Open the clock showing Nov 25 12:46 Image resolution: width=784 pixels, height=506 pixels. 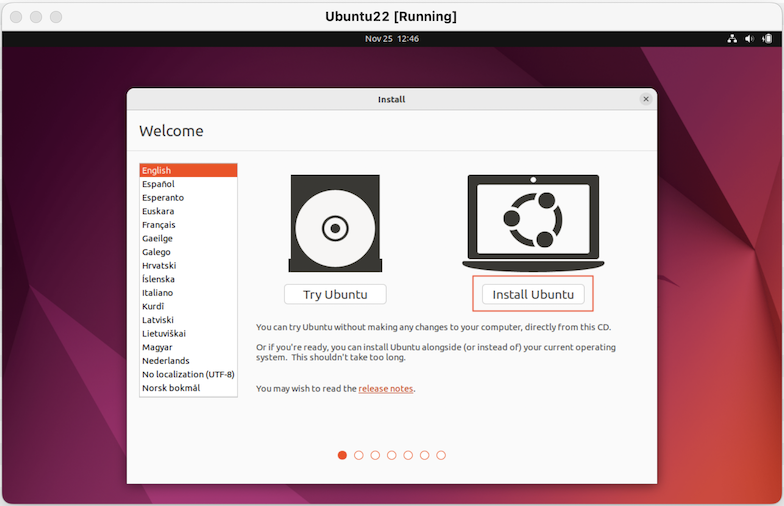392,38
